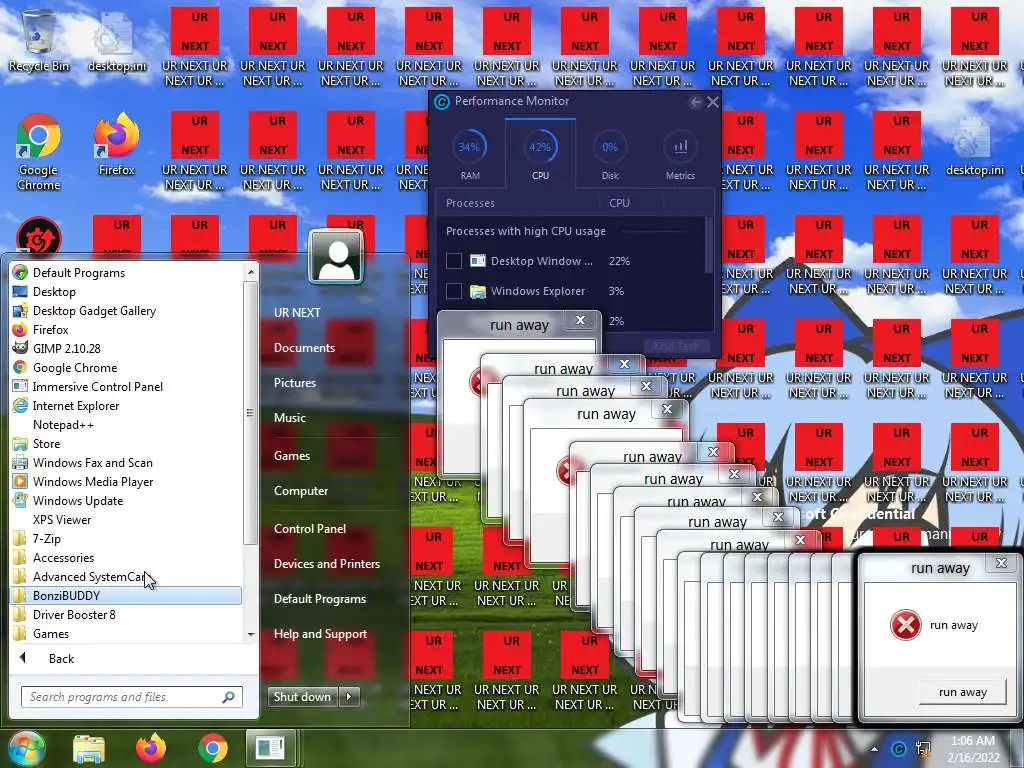Viewport: 1024px width, 768px height.
Task: Switch to the RAM tab
Action: pos(470,155)
